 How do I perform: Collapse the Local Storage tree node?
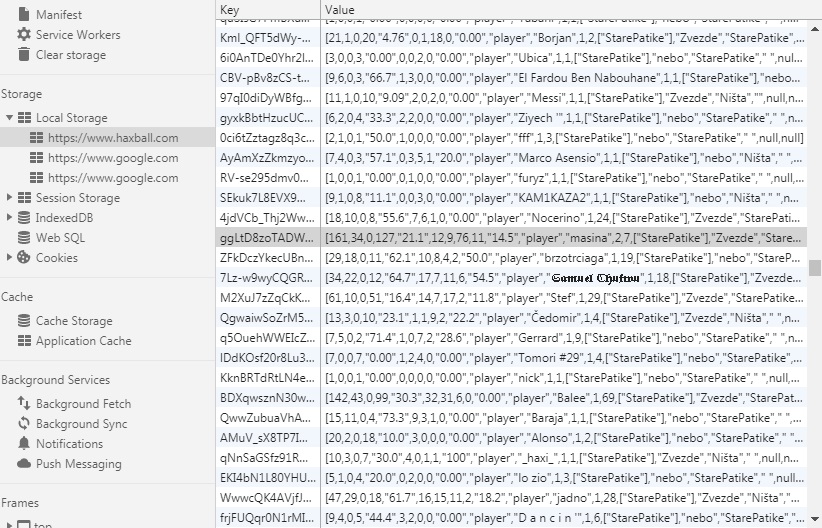click(10, 118)
